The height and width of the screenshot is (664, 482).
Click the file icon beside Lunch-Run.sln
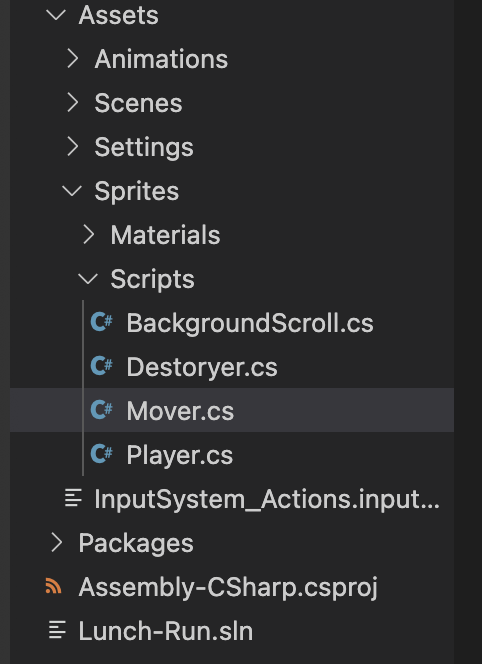[57, 630]
